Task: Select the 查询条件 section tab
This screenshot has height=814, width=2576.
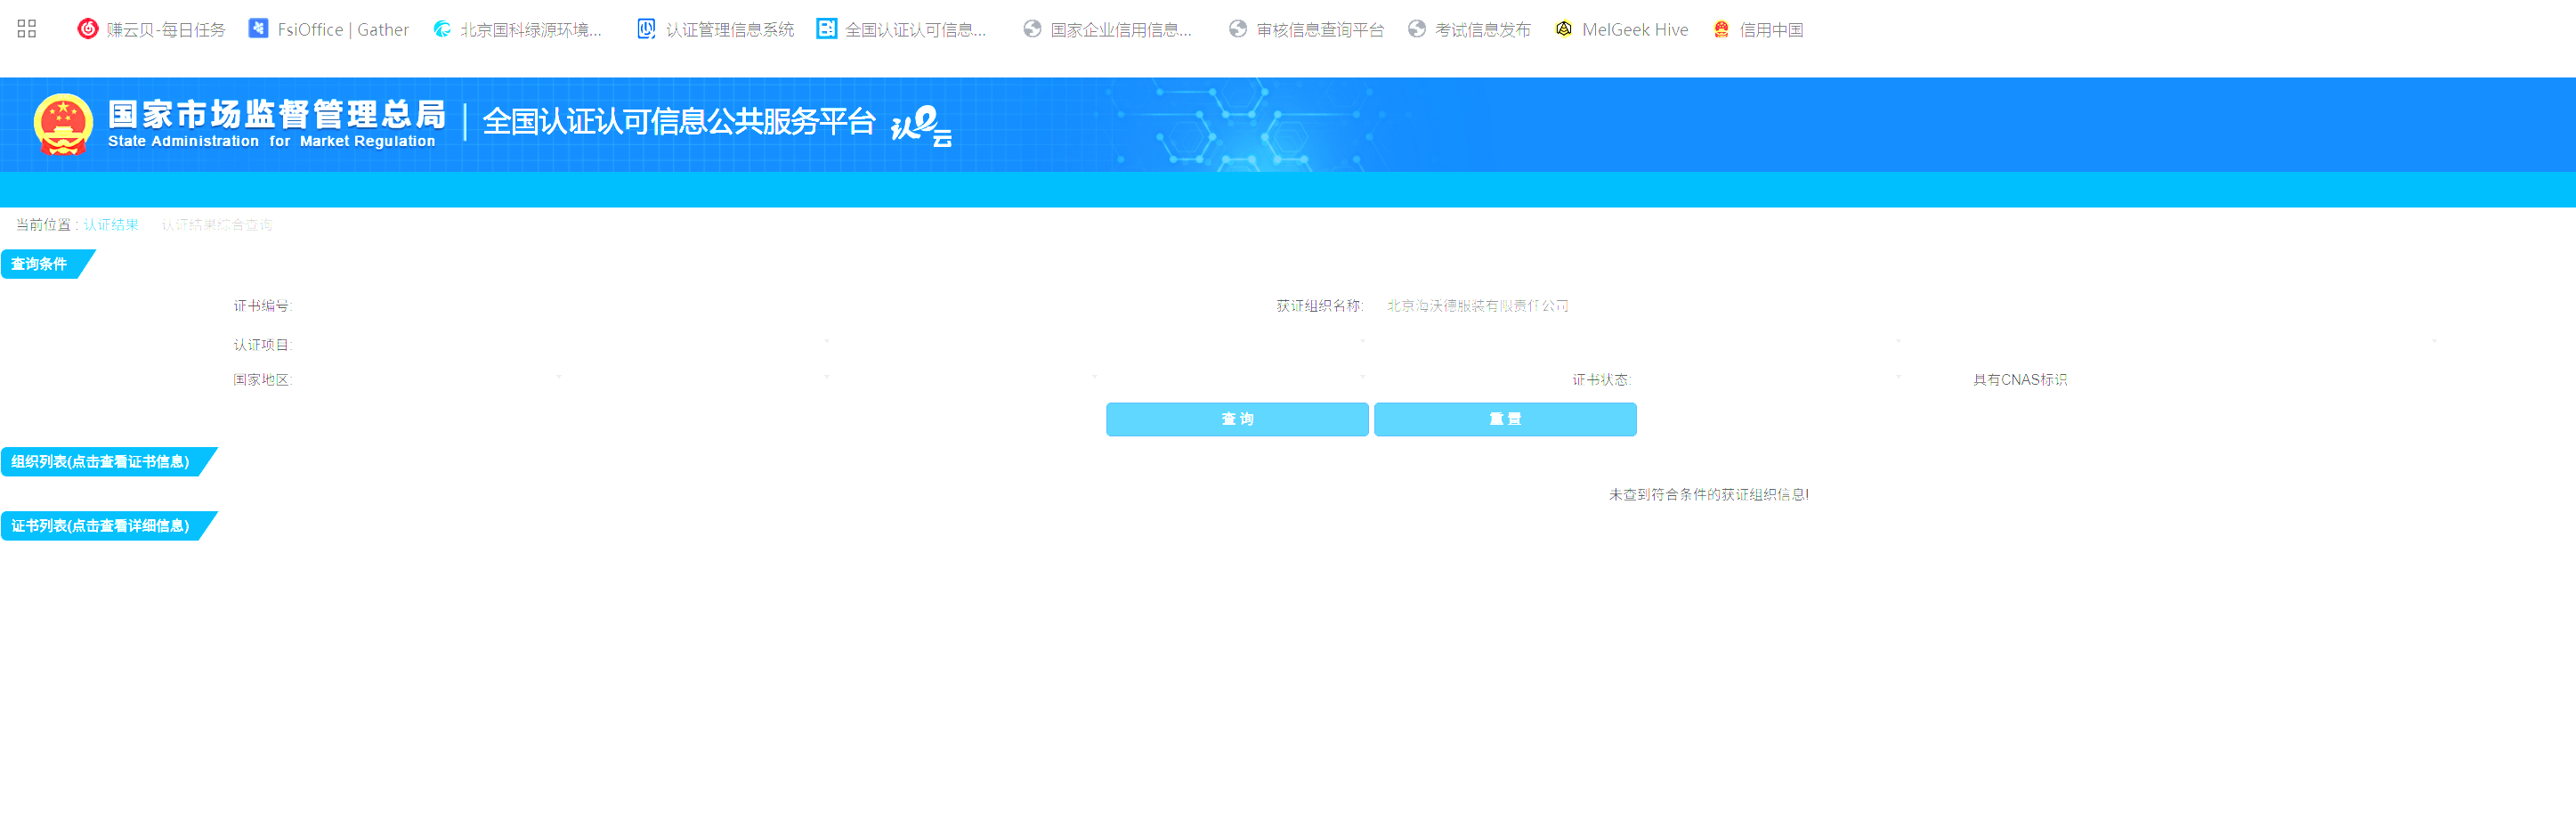Action: [48, 264]
